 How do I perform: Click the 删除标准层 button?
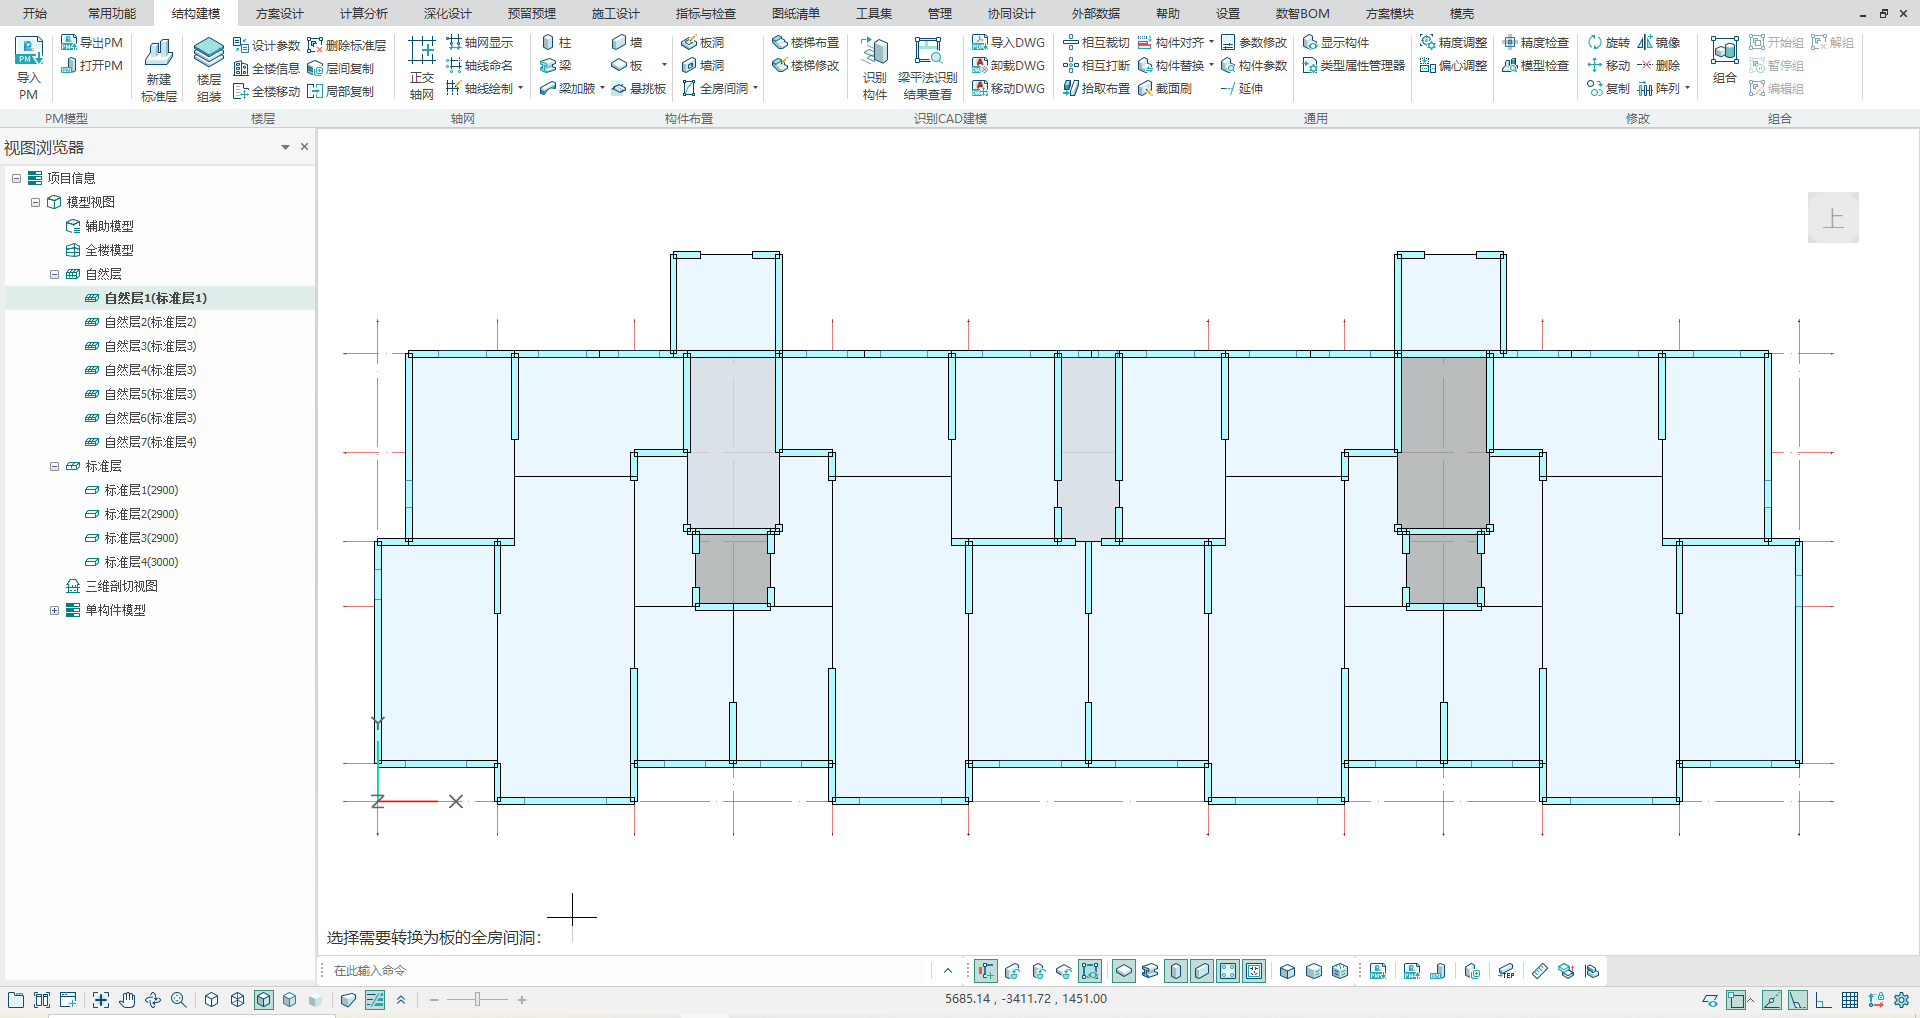(x=347, y=45)
